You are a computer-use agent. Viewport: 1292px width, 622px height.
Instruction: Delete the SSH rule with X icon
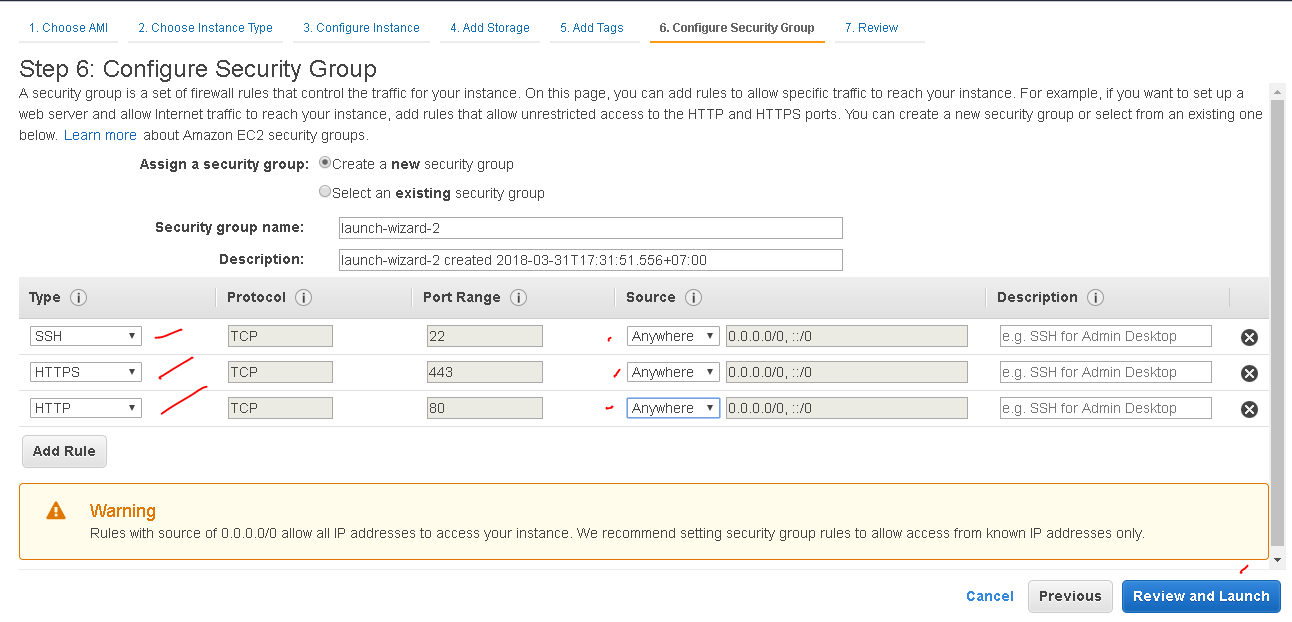pos(1249,337)
